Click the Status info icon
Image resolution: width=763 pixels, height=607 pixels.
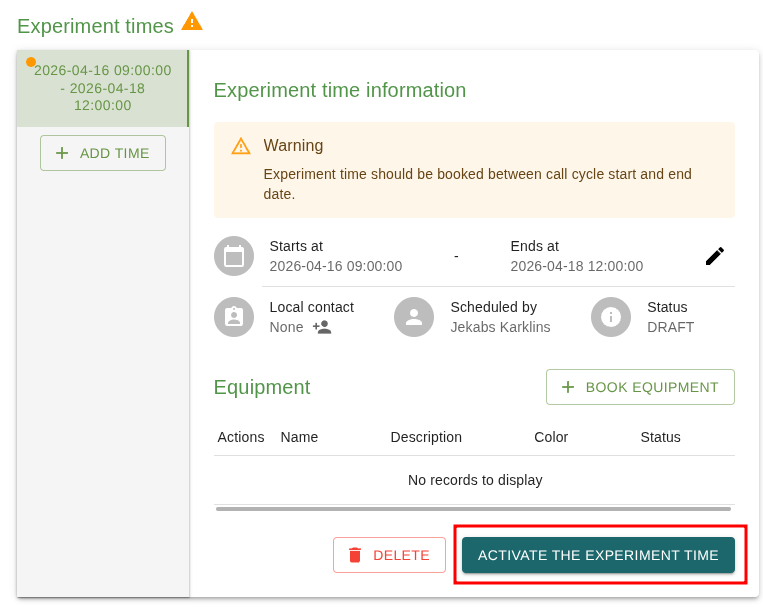[610, 317]
